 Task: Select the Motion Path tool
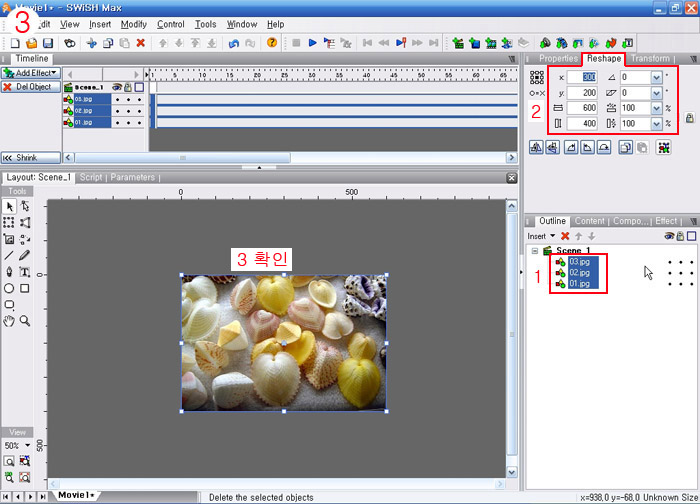[x=25, y=239]
